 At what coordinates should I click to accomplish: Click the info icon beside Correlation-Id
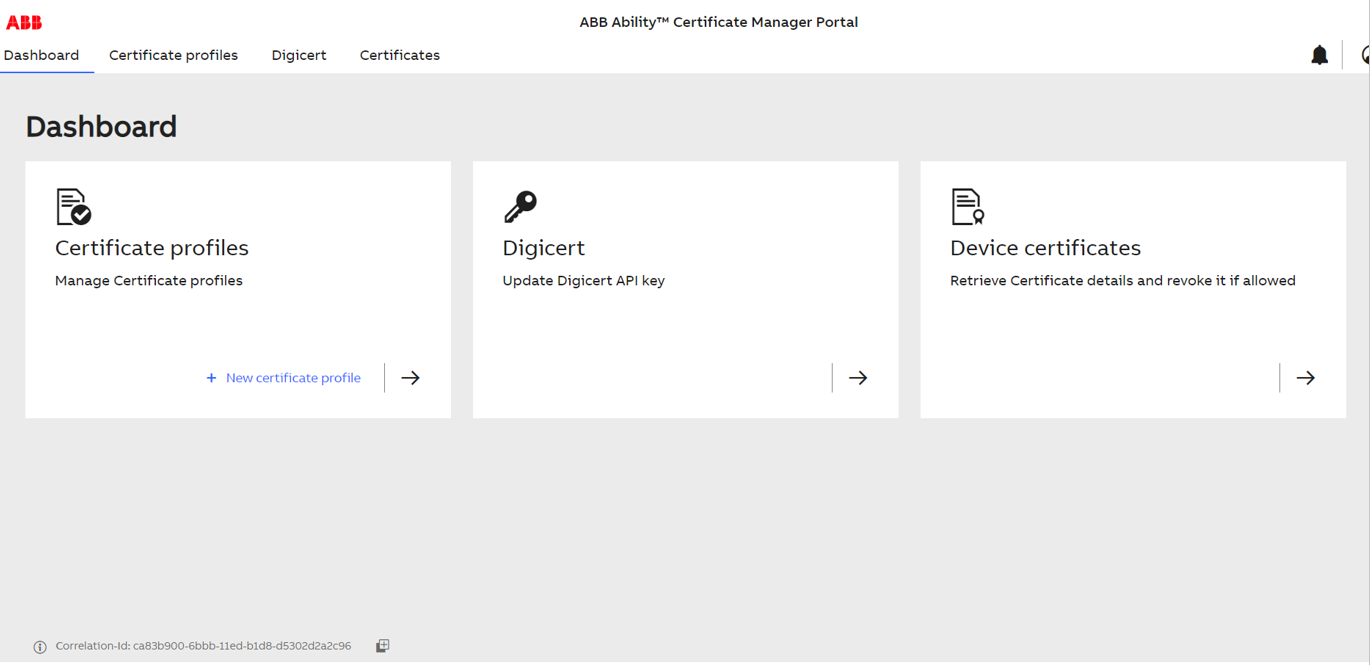(40, 647)
